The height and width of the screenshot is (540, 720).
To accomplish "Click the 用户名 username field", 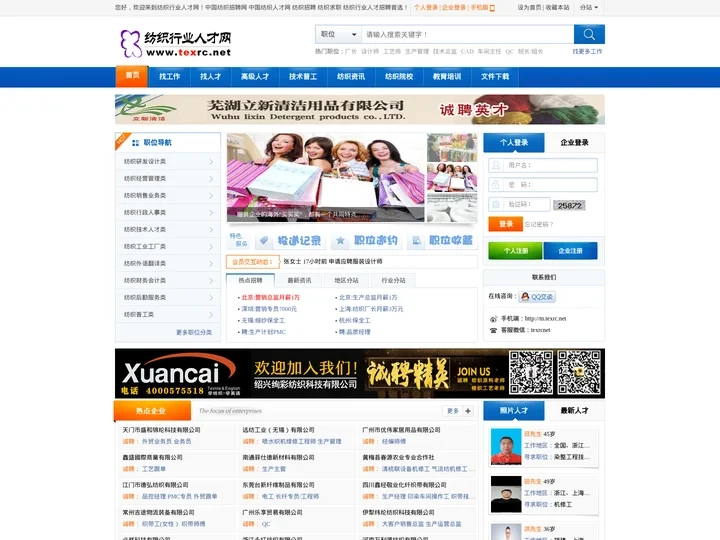I will (543, 165).
